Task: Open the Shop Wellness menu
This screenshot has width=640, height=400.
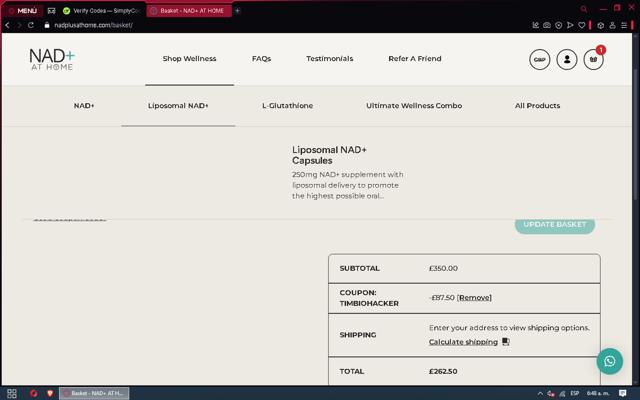Action: [x=189, y=58]
